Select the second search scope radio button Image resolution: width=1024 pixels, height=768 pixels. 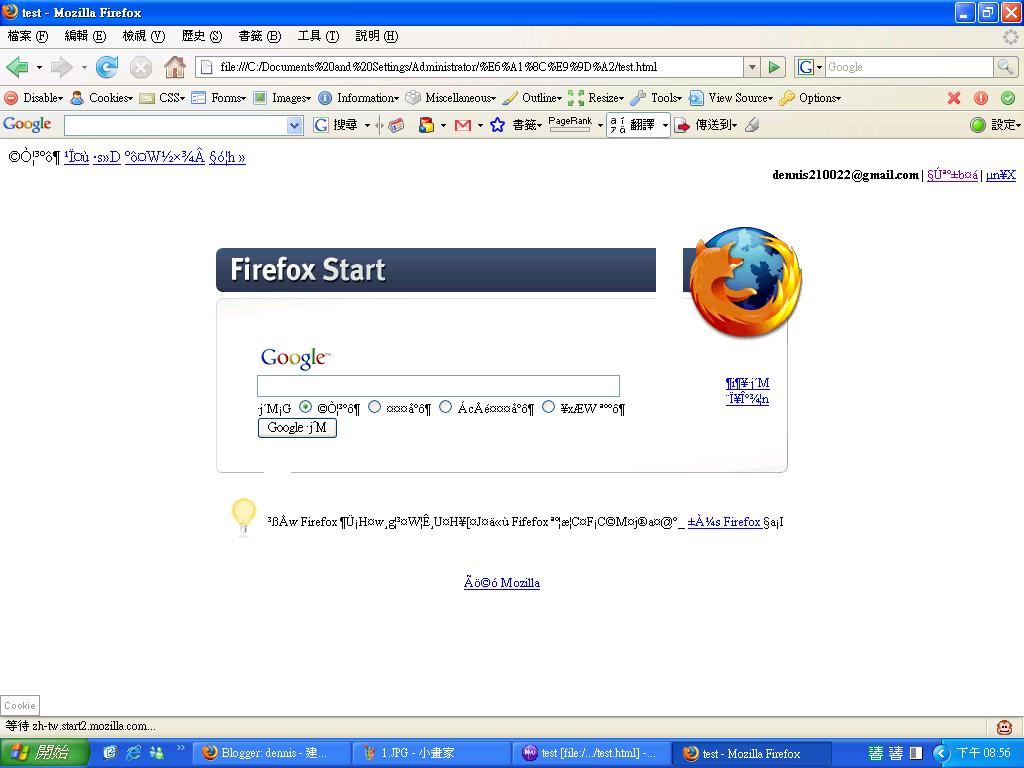(374, 407)
